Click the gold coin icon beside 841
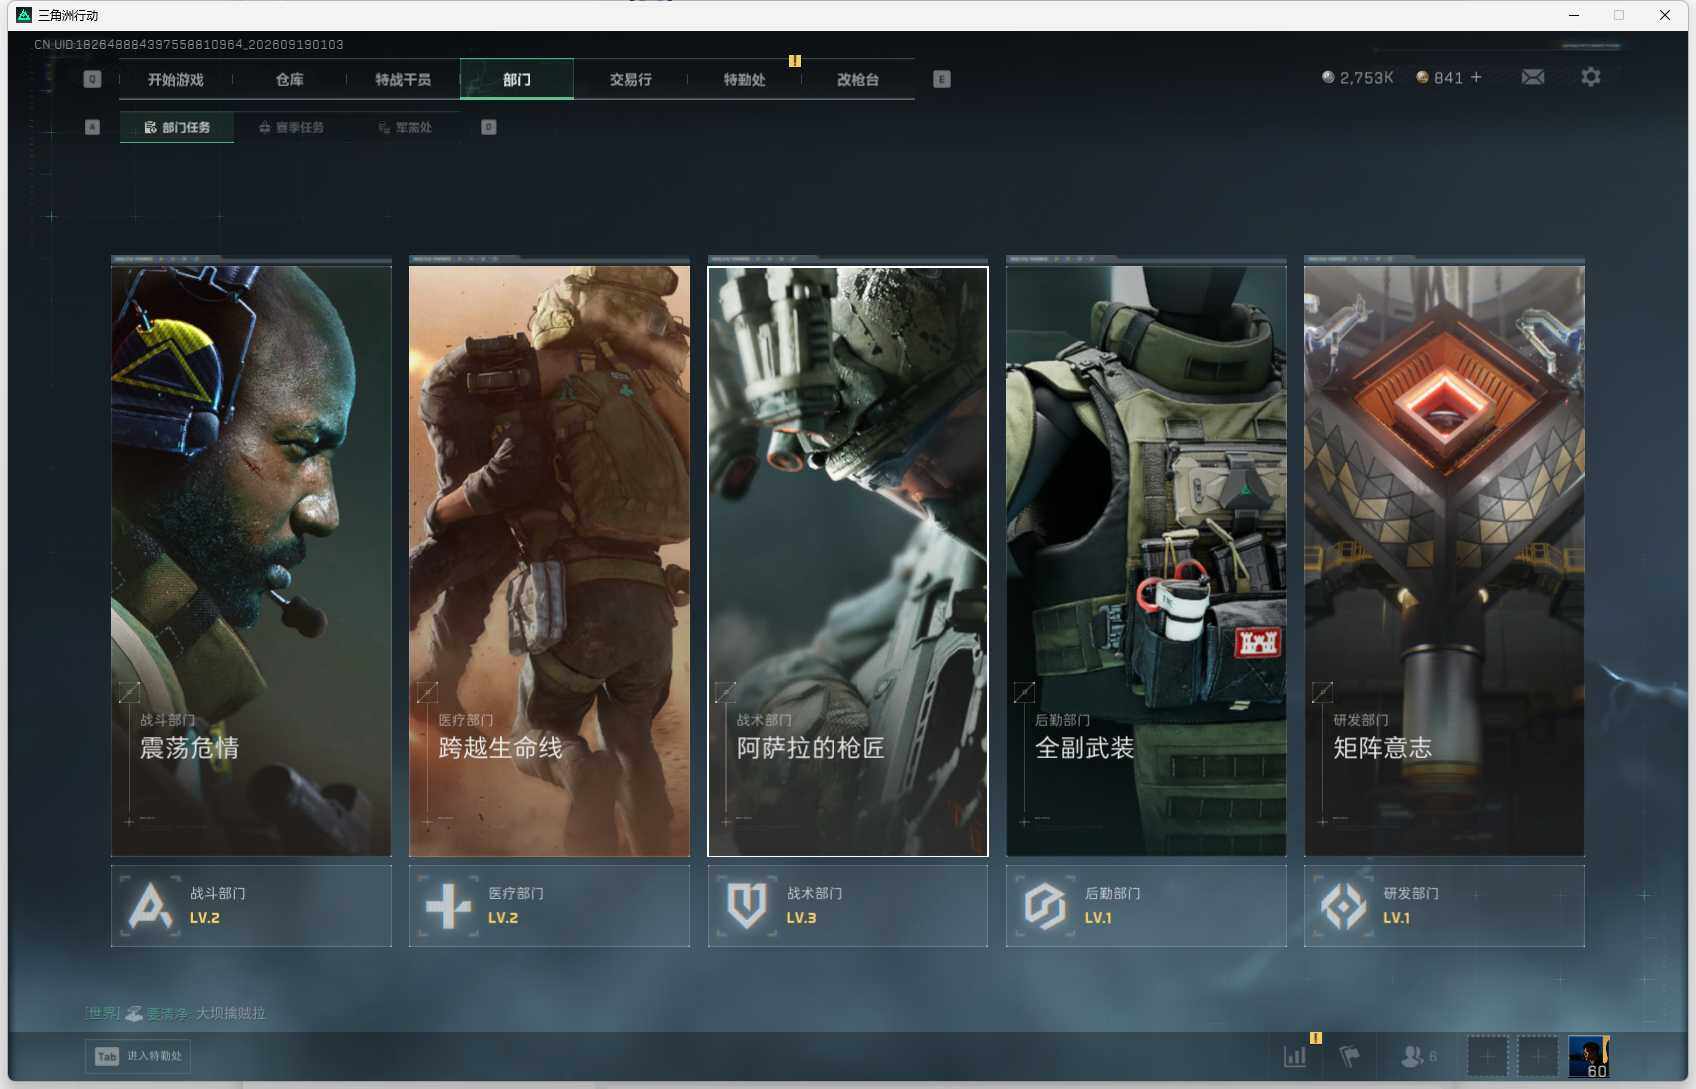Viewport: 1696px width, 1089px height. coord(1422,77)
